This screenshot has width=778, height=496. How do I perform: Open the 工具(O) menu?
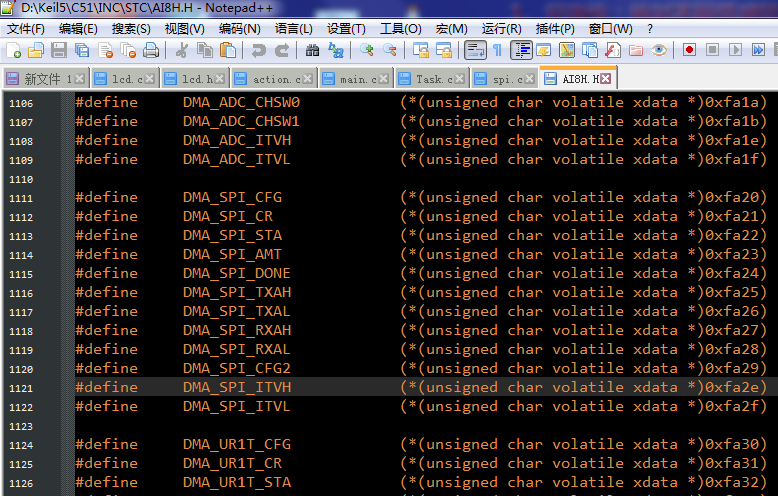[x=400, y=29]
